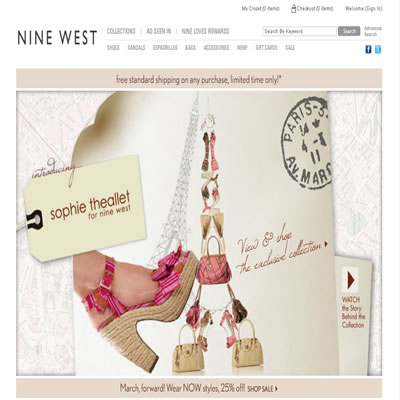This screenshot has width=400, height=400.
Task: Go to the Nine West logo homepage
Action: click(x=57, y=37)
